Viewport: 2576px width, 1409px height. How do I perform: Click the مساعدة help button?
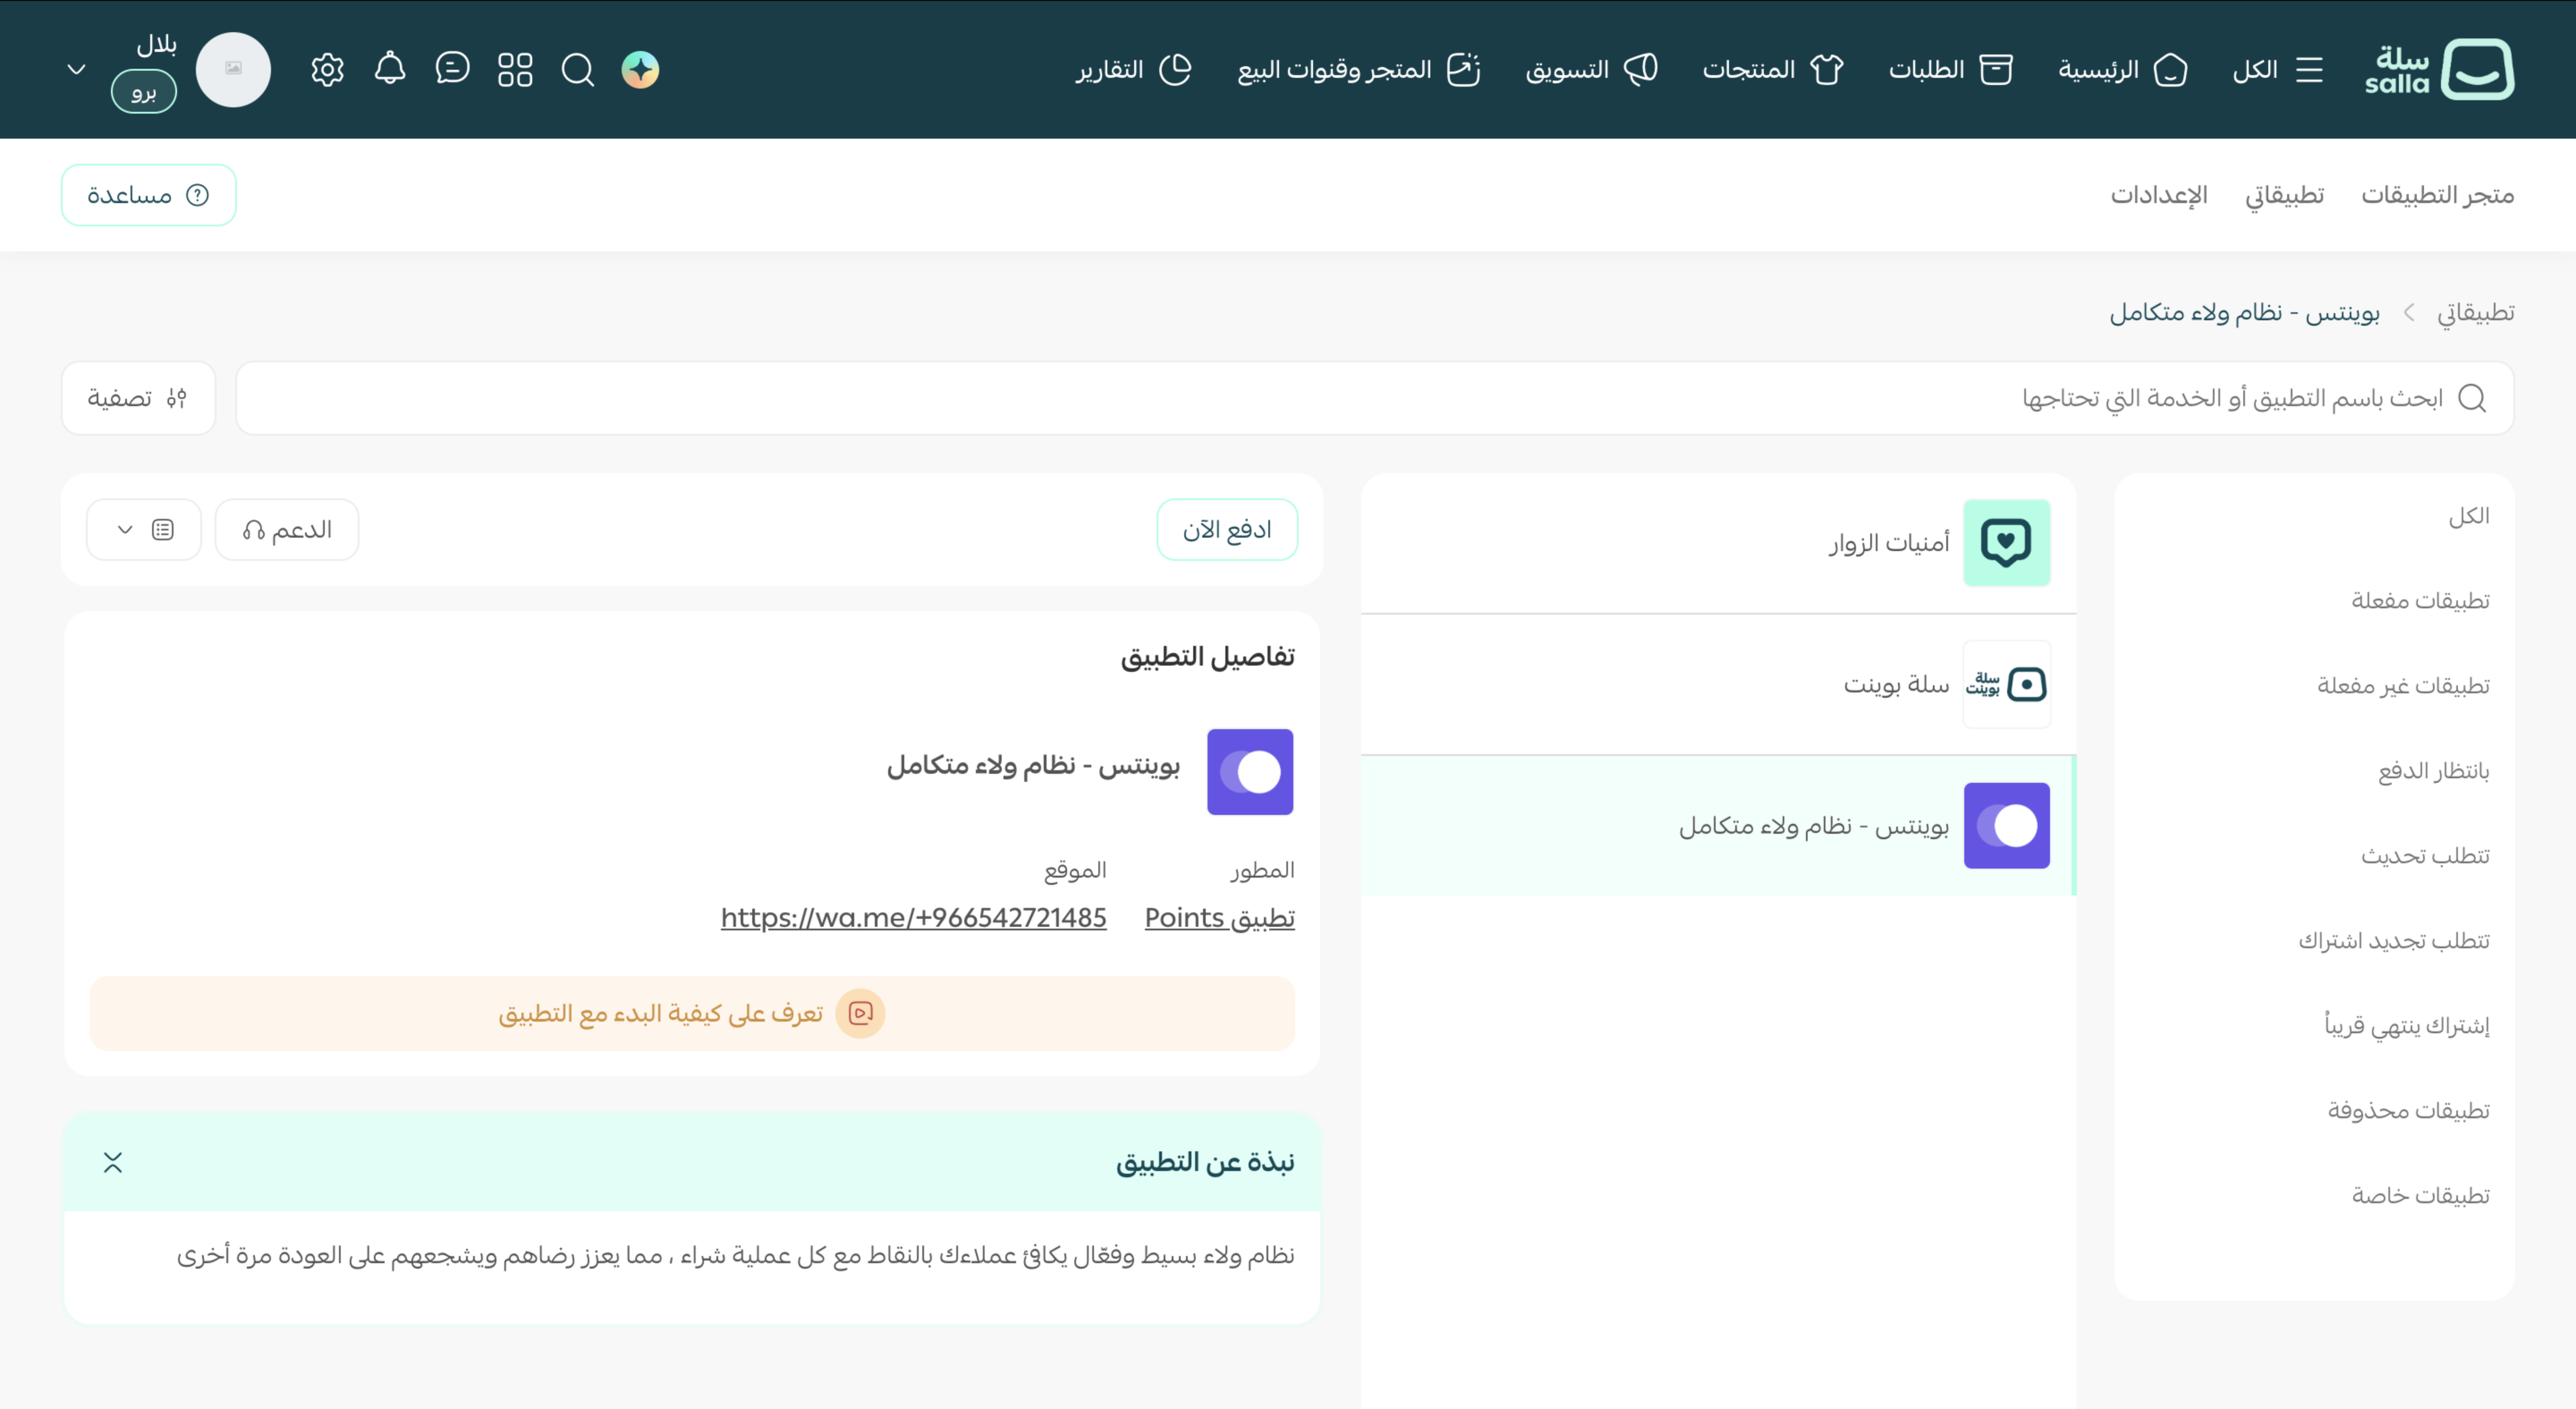pos(148,195)
